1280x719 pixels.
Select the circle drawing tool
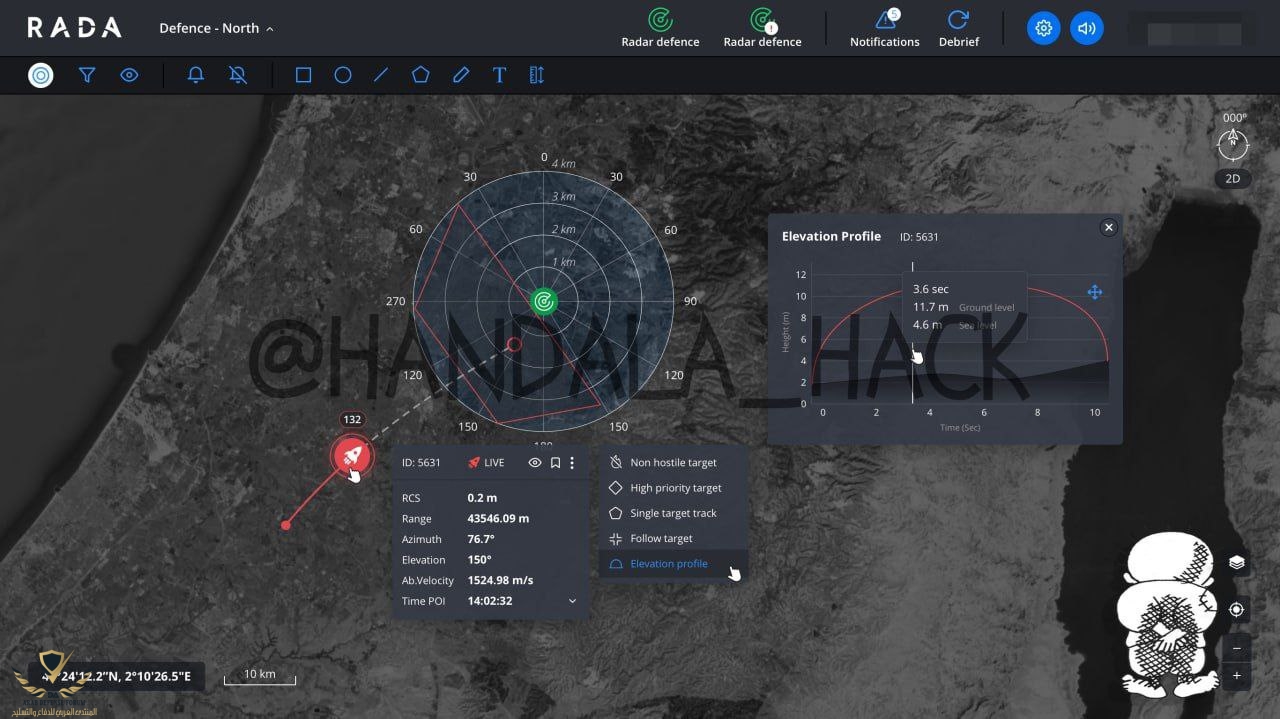(x=342, y=75)
